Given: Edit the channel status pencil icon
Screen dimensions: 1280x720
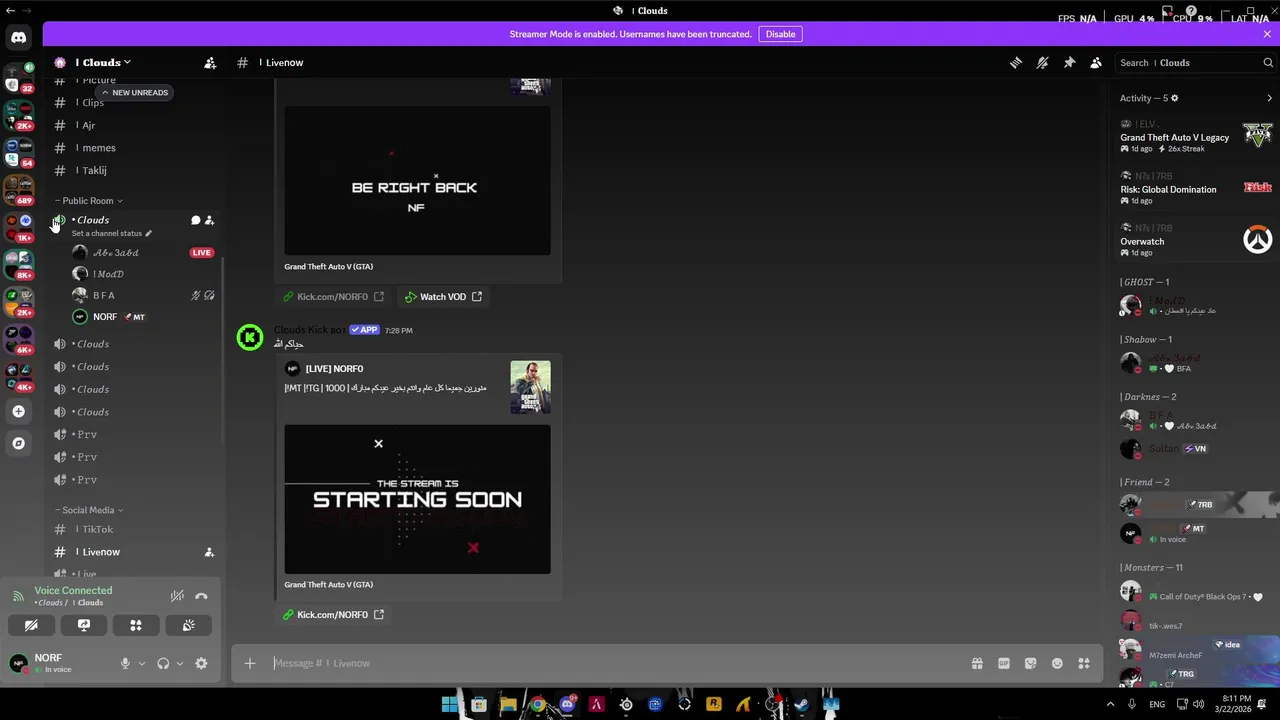Looking at the screenshot, I should (x=148, y=233).
